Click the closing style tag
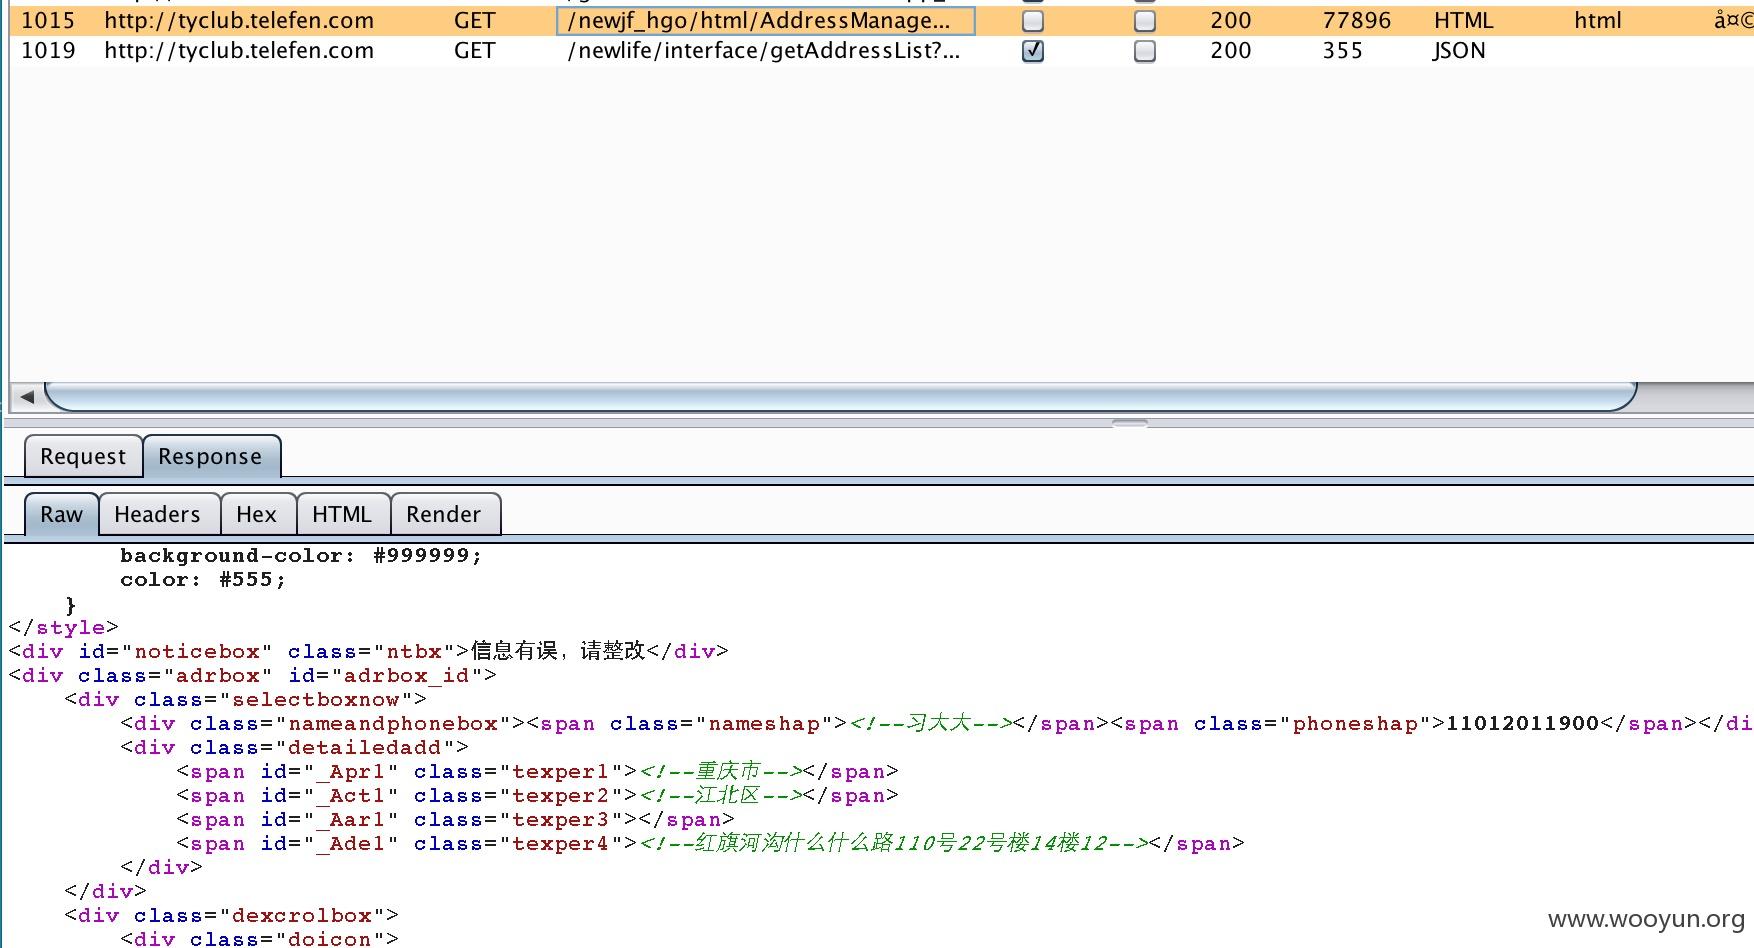Image resolution: width=1754 pixels, height=948 pixels. pyautogui.click(x=64, y=628)
